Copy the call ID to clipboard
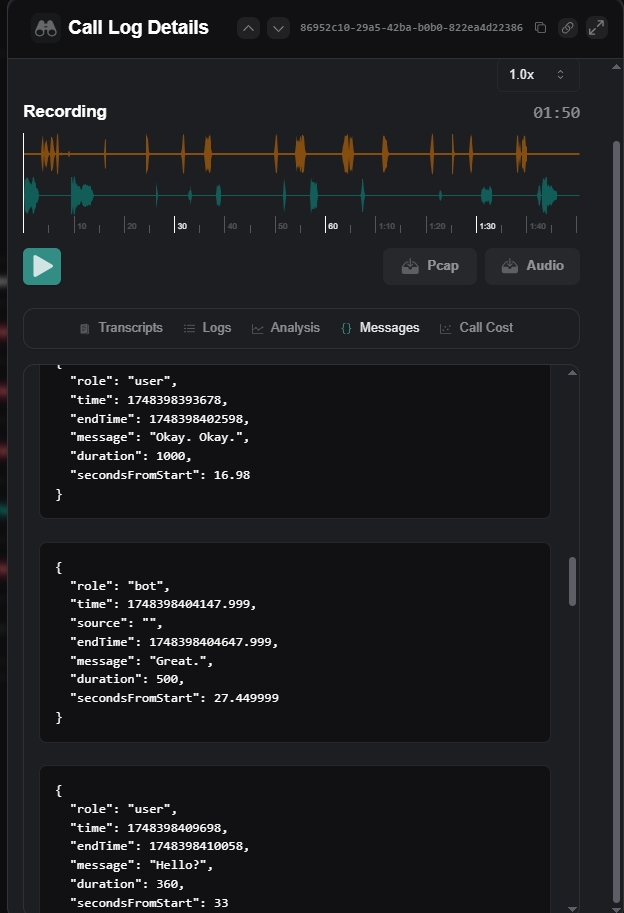This screenshot has width=624, height=913. [540, 28]
